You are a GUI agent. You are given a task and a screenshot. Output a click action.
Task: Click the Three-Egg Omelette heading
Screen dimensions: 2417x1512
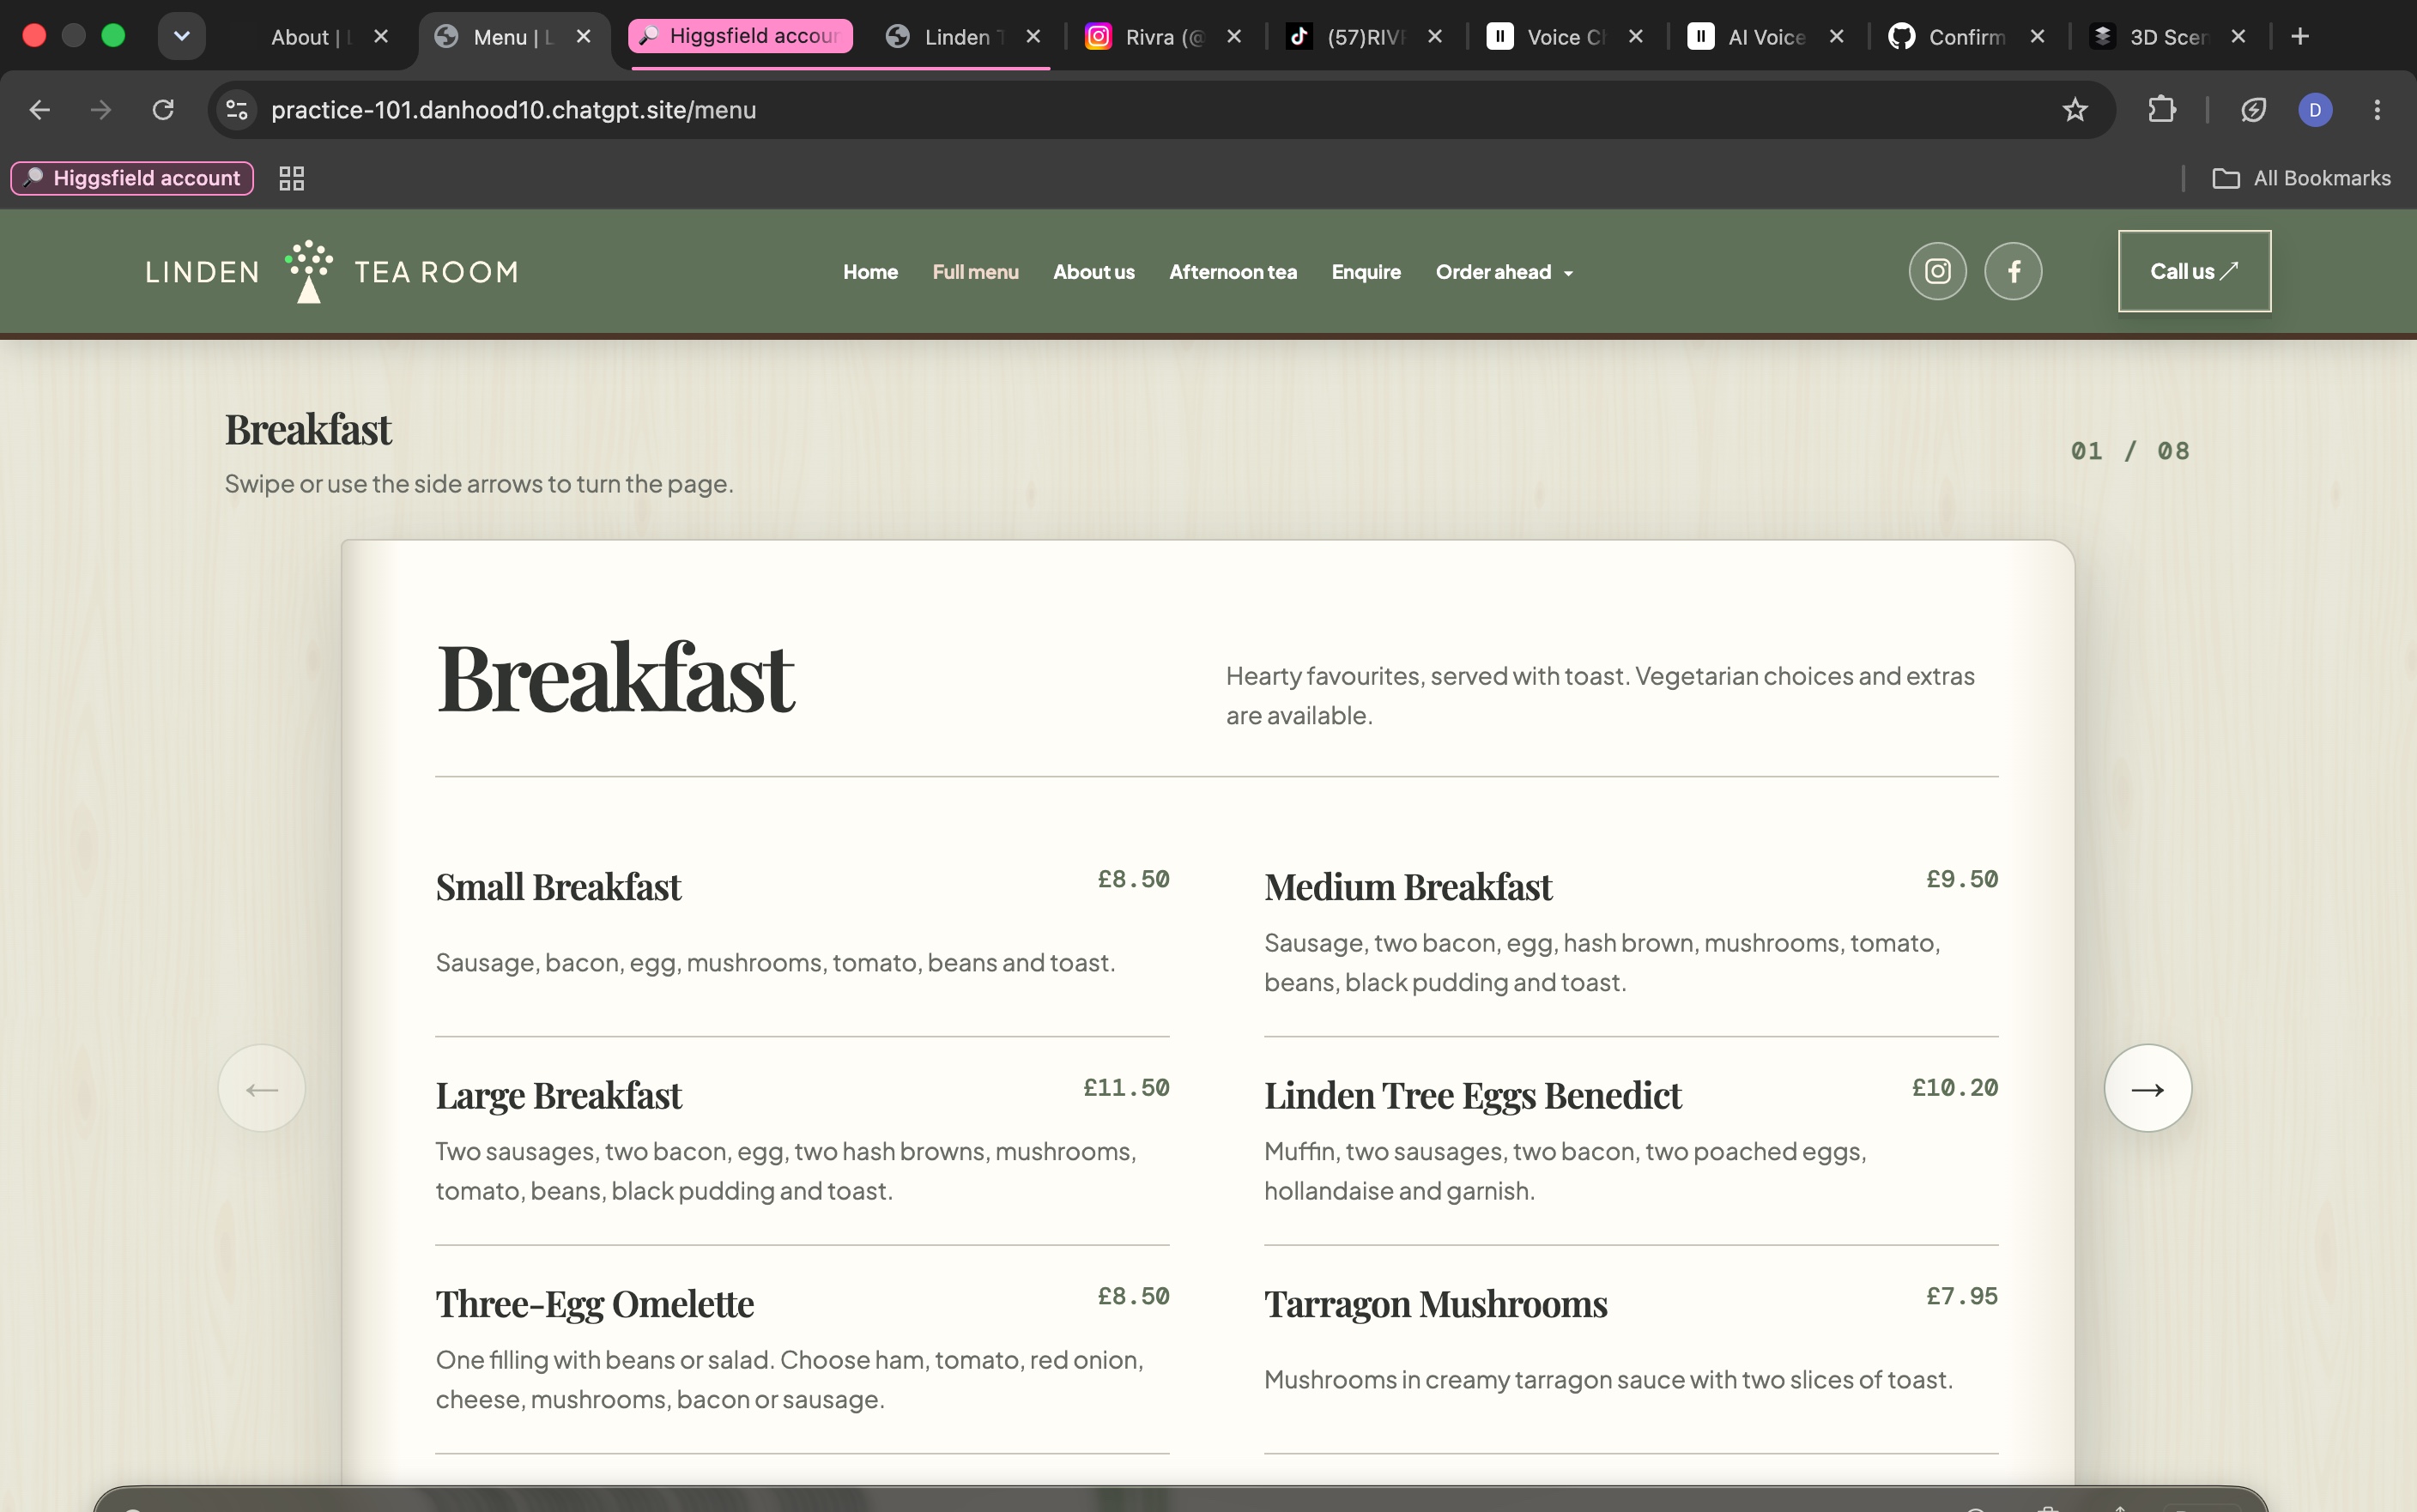(x=594, y=1305)
